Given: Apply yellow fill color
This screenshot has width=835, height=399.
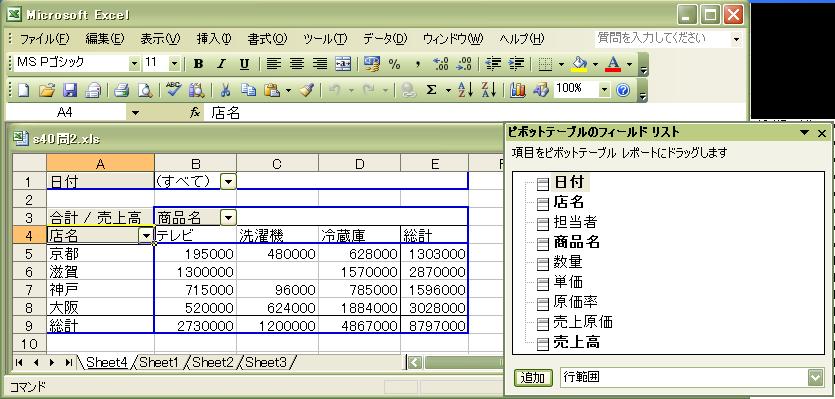Looking at the screenshot, I should 578,64.
